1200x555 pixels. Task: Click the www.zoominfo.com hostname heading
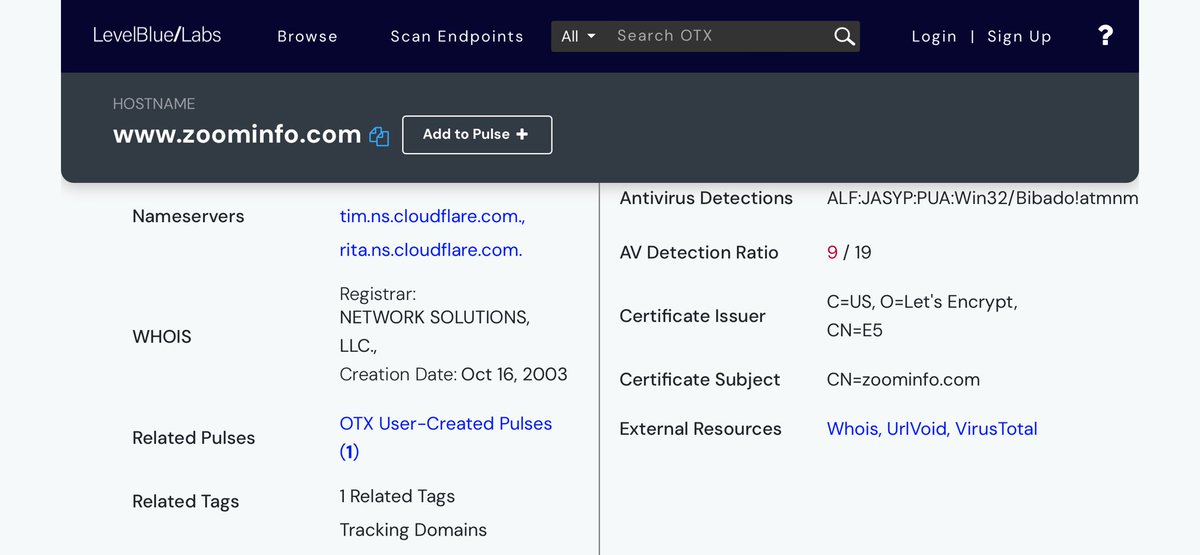237,134
